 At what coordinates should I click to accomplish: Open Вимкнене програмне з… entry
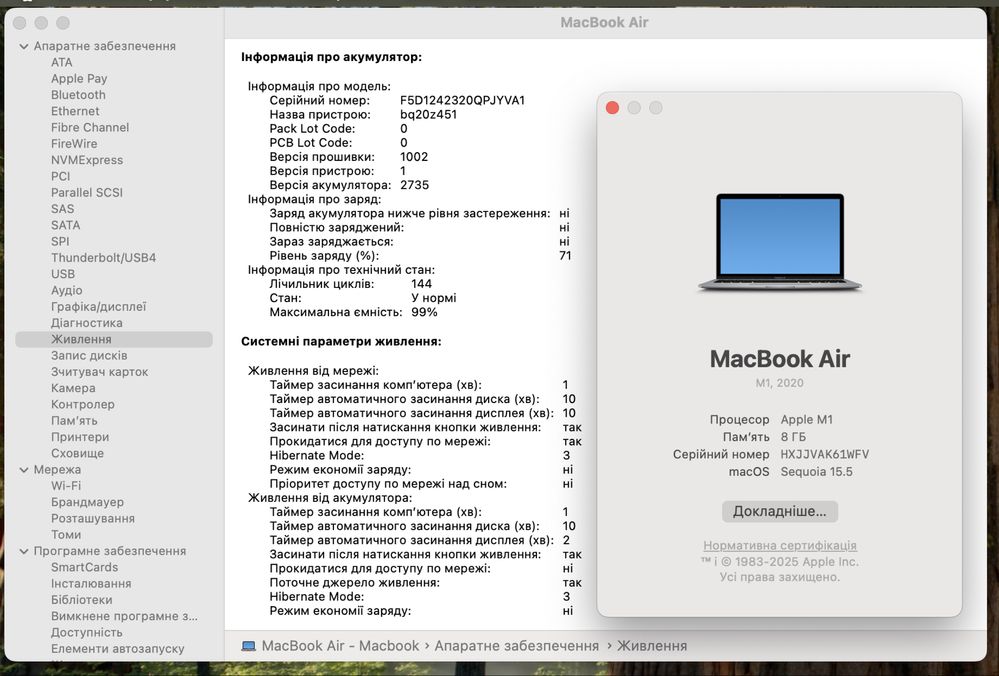pyautogui.click(x=124, y=616)
